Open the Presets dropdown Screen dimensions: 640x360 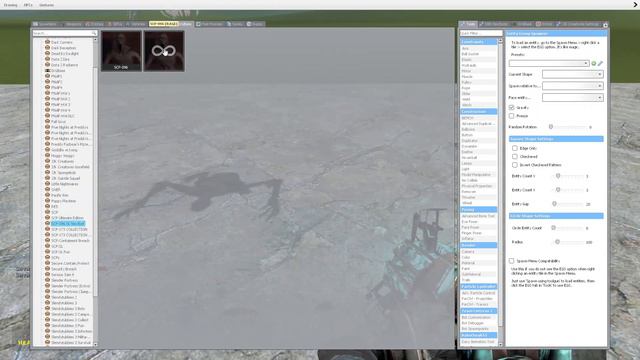[x=549, y=63]
